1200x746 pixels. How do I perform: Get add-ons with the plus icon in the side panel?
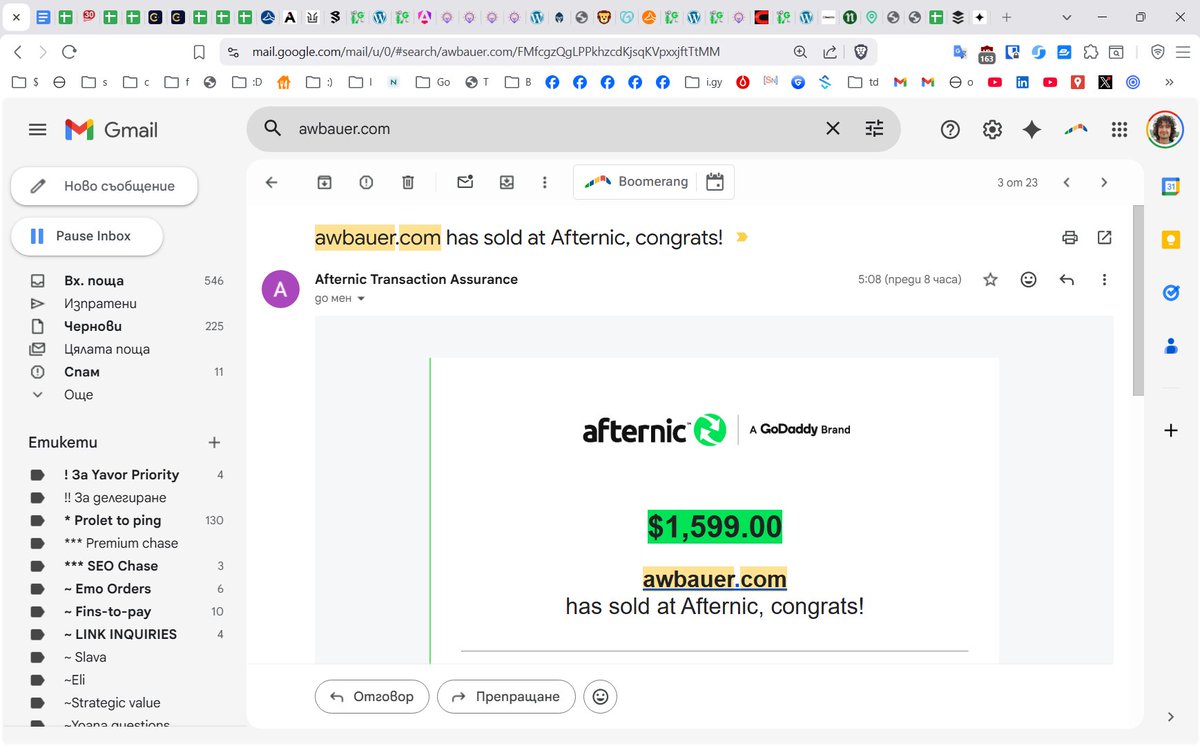click(1171, 430)
